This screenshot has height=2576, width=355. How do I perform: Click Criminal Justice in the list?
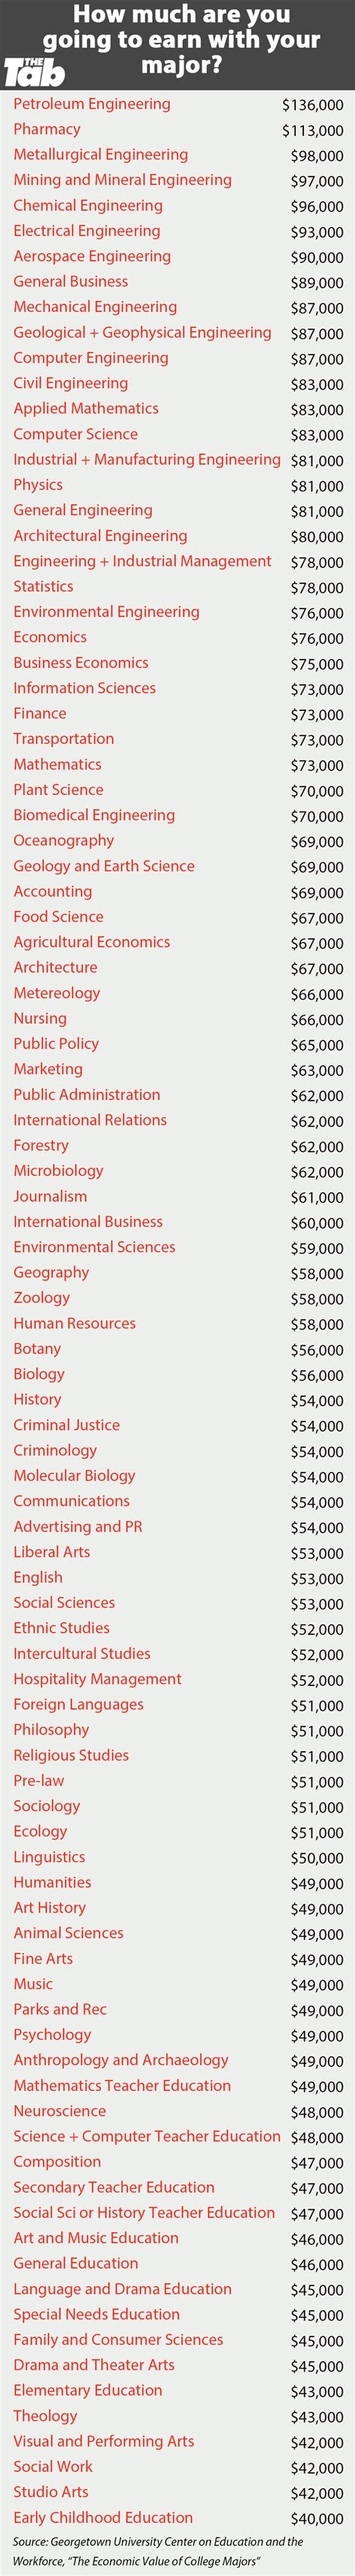click(x=66, y=1425)
